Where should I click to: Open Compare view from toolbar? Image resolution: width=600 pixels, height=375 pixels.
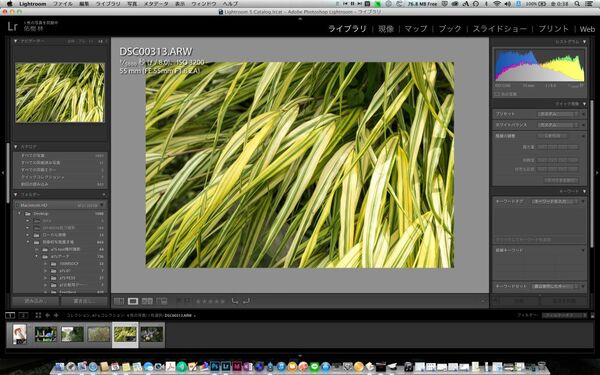tap(147, 301)
